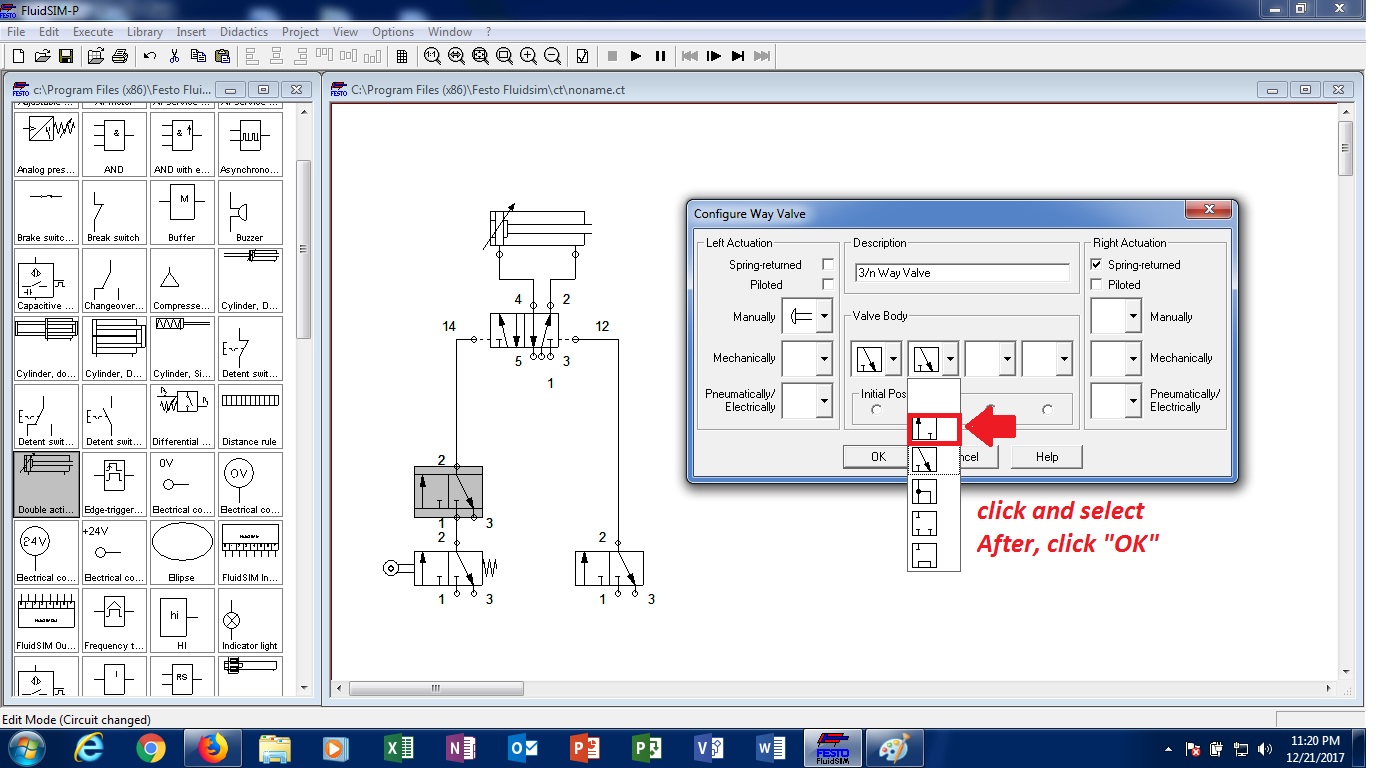Click the Description text field
The image size is (1384, 768).
pos(962,273)
